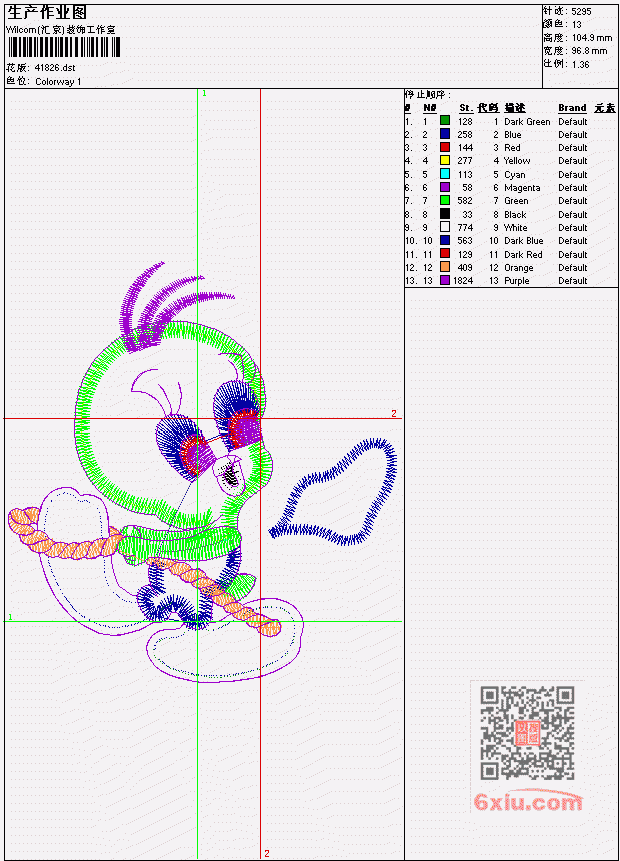Viewport: 620px width, 861px height.
Task: Click the stitch total '5295' value
Action: (582, 12)
